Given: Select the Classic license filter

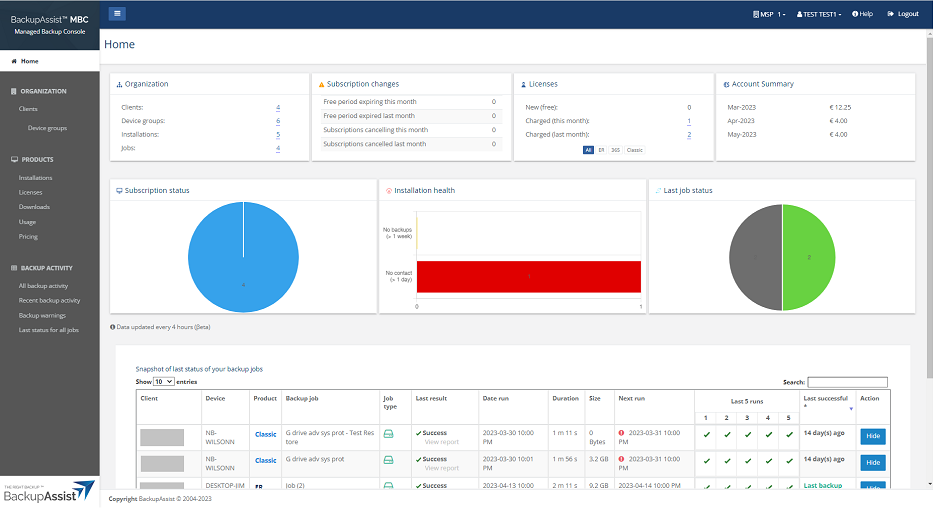Looking at the screenshot, I should (634, 150).
